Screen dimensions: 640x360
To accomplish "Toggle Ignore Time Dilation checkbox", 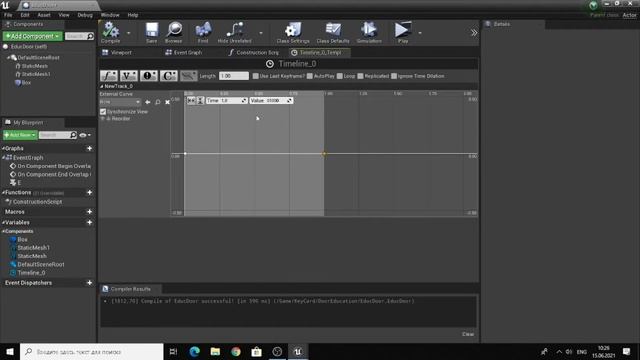I will coord(394,76).
